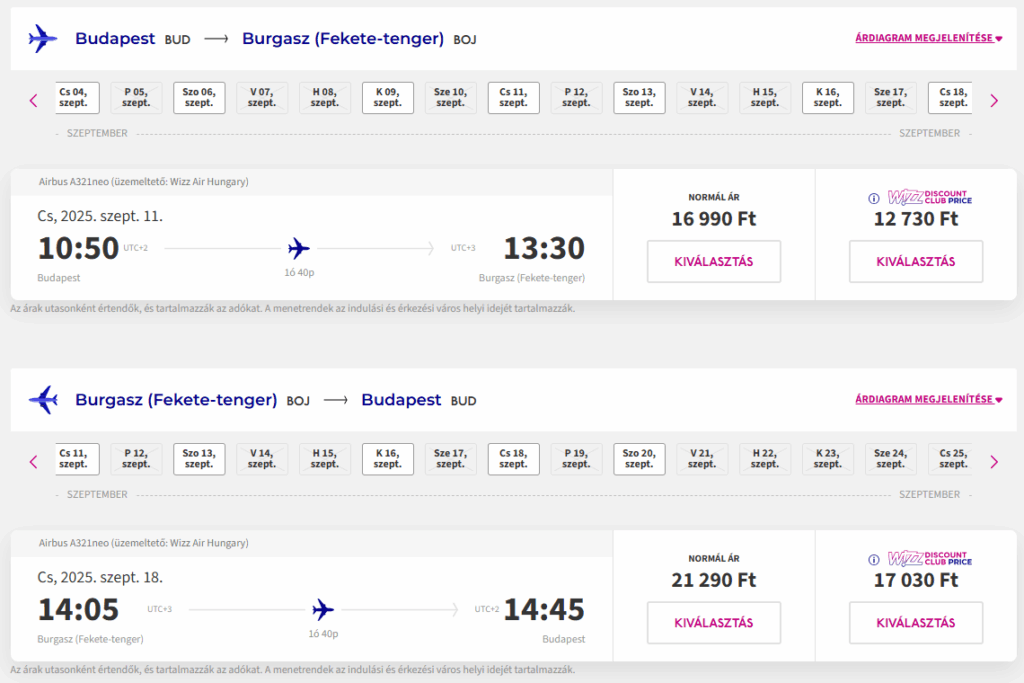This screenshot has height=683, width=1024.
Task: Select return date Szo 20, szept.
Action: pyautogui.click(x=639, y=459)
